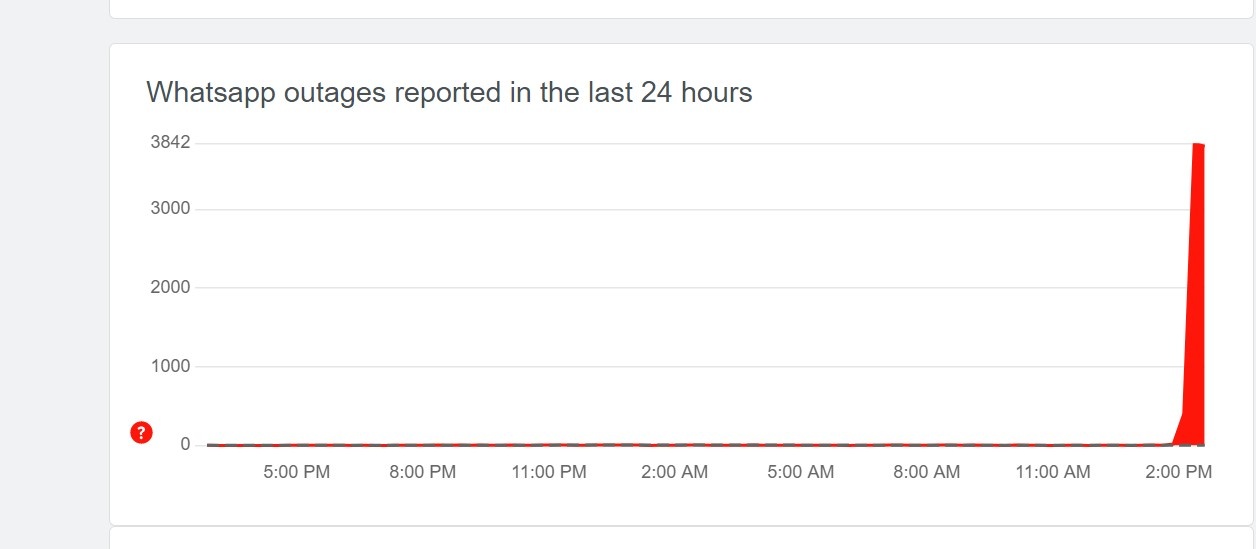Viewport: 1256px width, 549px height.
Task: Click the chart title about Whatsapp outages
Action: [x=449, y=93]
